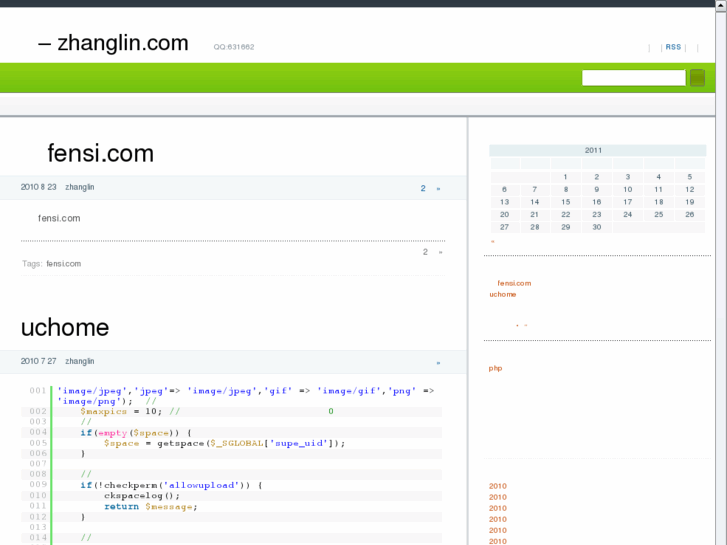
Task: Click the QQ:631662 text in header
Action: pos(234,47)
